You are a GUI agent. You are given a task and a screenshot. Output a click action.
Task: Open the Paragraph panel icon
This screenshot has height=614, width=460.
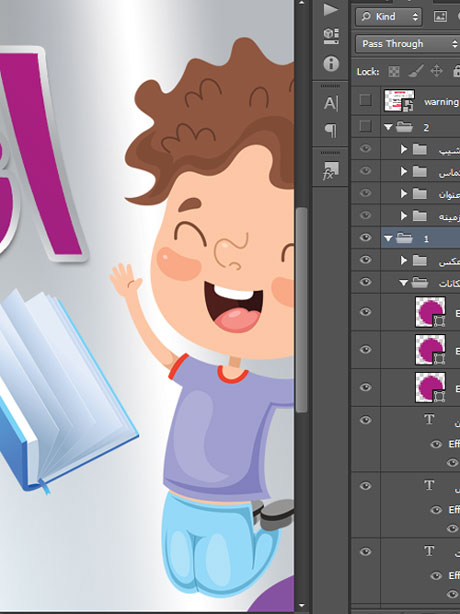click(331, 130)
